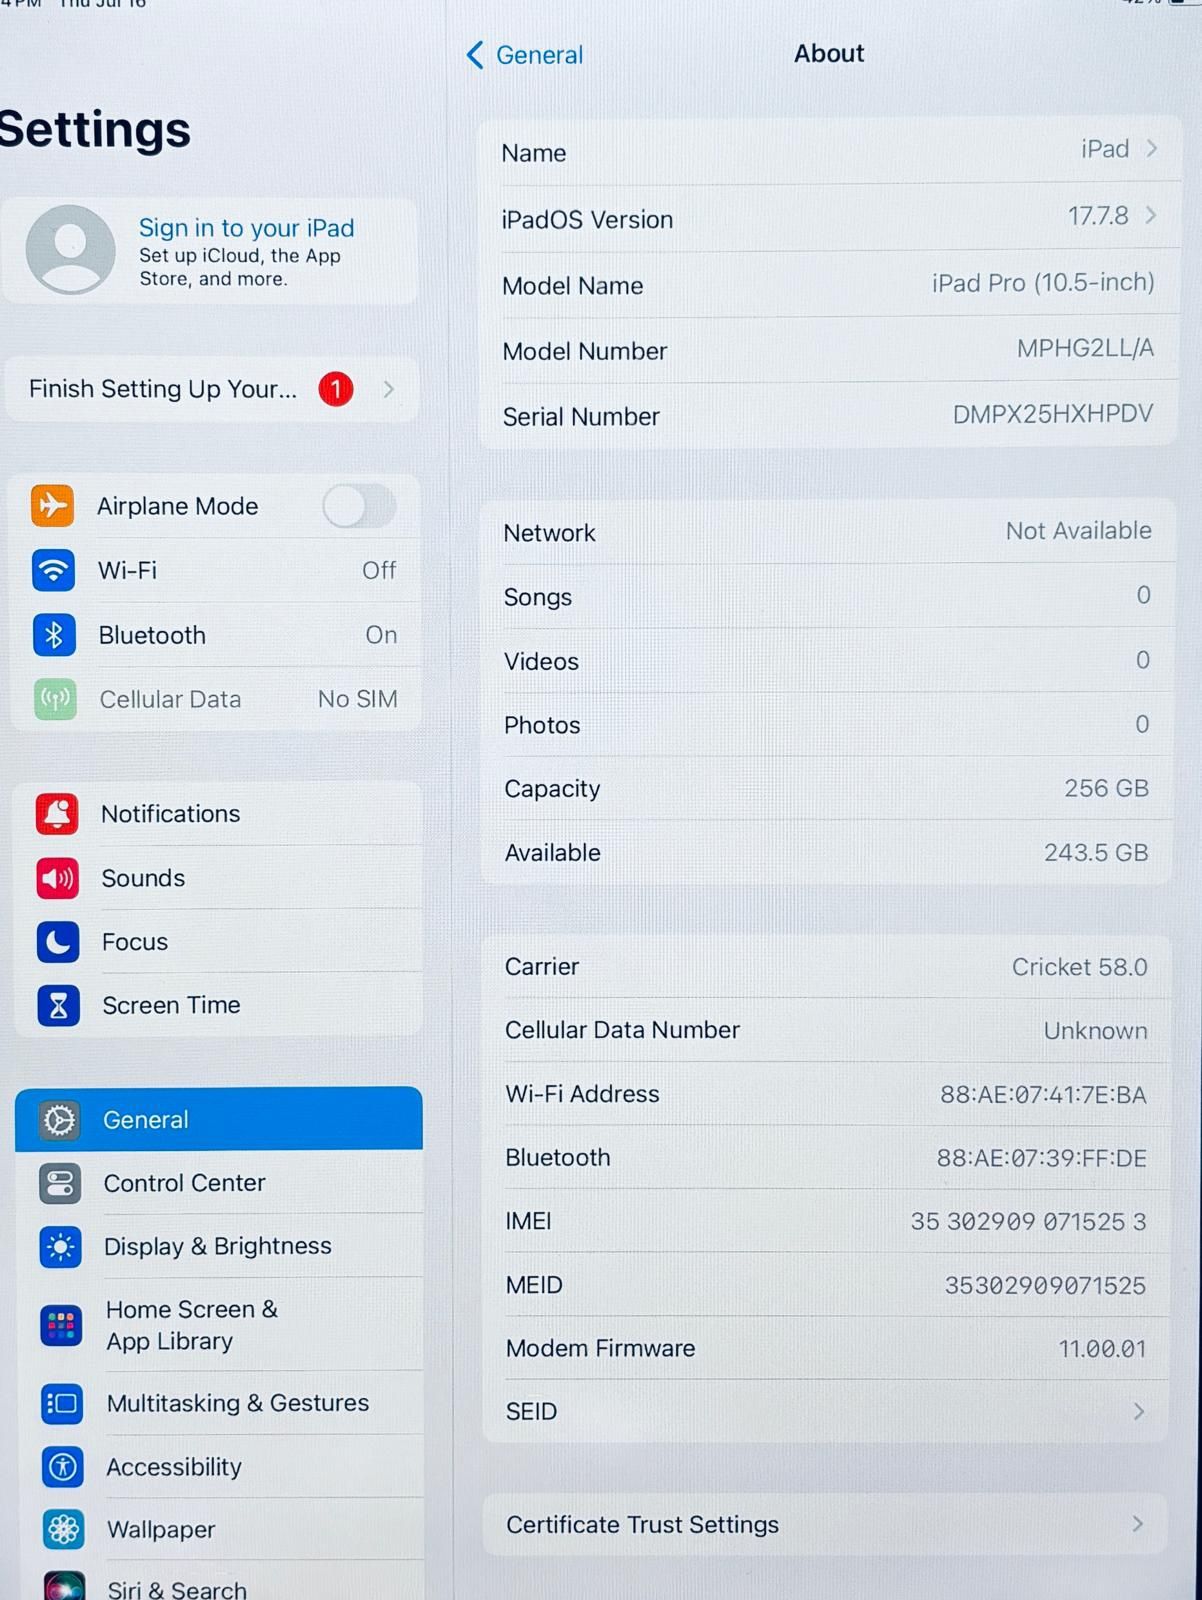Tap the Multitasking & Gestures icon
The image size is (1202, 1600).
63,1404
